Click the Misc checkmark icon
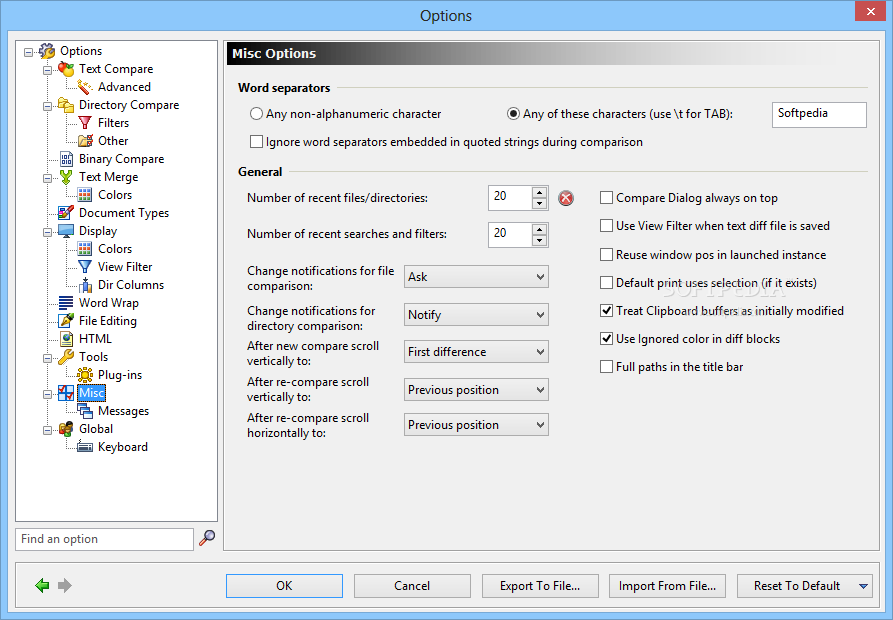Viewport: 893px width, 620px height. click(x=66, y=393)
